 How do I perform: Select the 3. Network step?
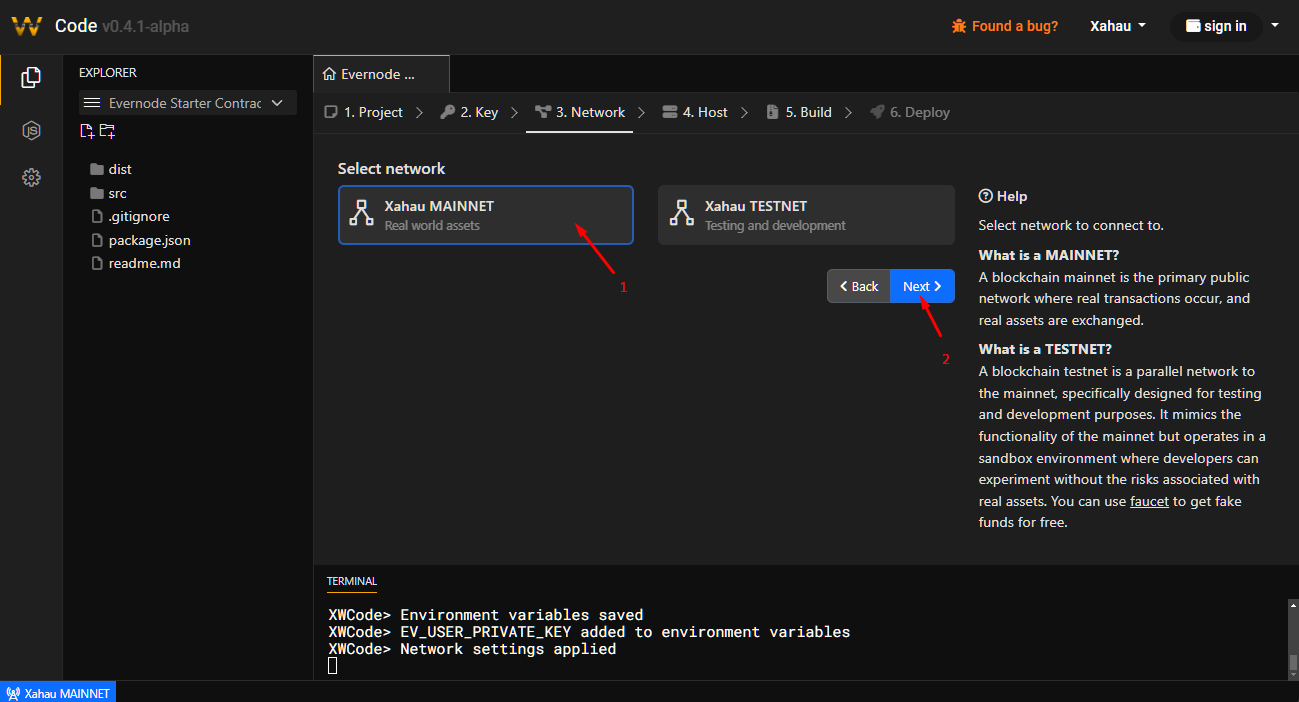[x=580, y=112]
